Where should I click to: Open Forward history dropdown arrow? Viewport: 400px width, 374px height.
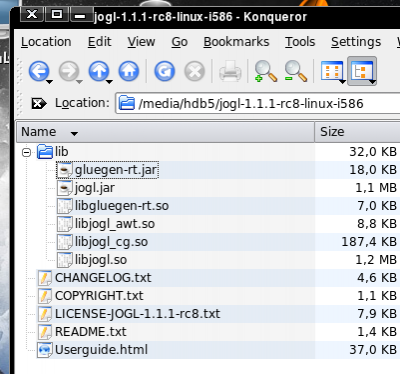pos(79,82)
